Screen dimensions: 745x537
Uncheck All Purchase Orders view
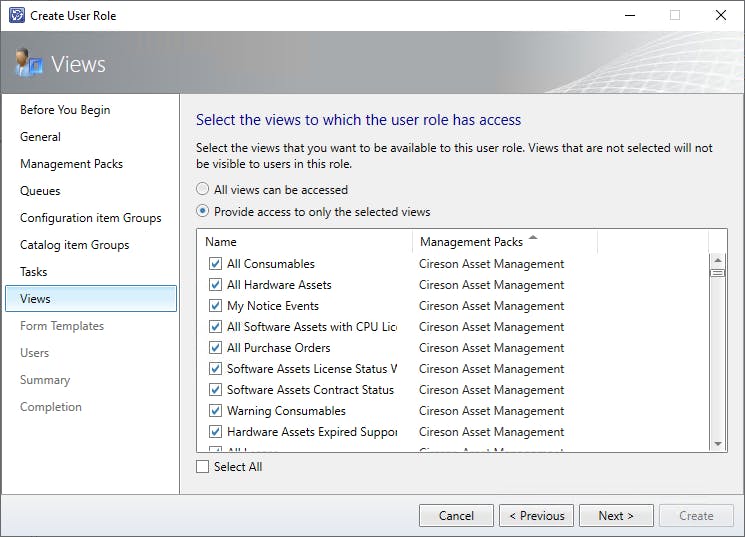click(x=215, y=348)
